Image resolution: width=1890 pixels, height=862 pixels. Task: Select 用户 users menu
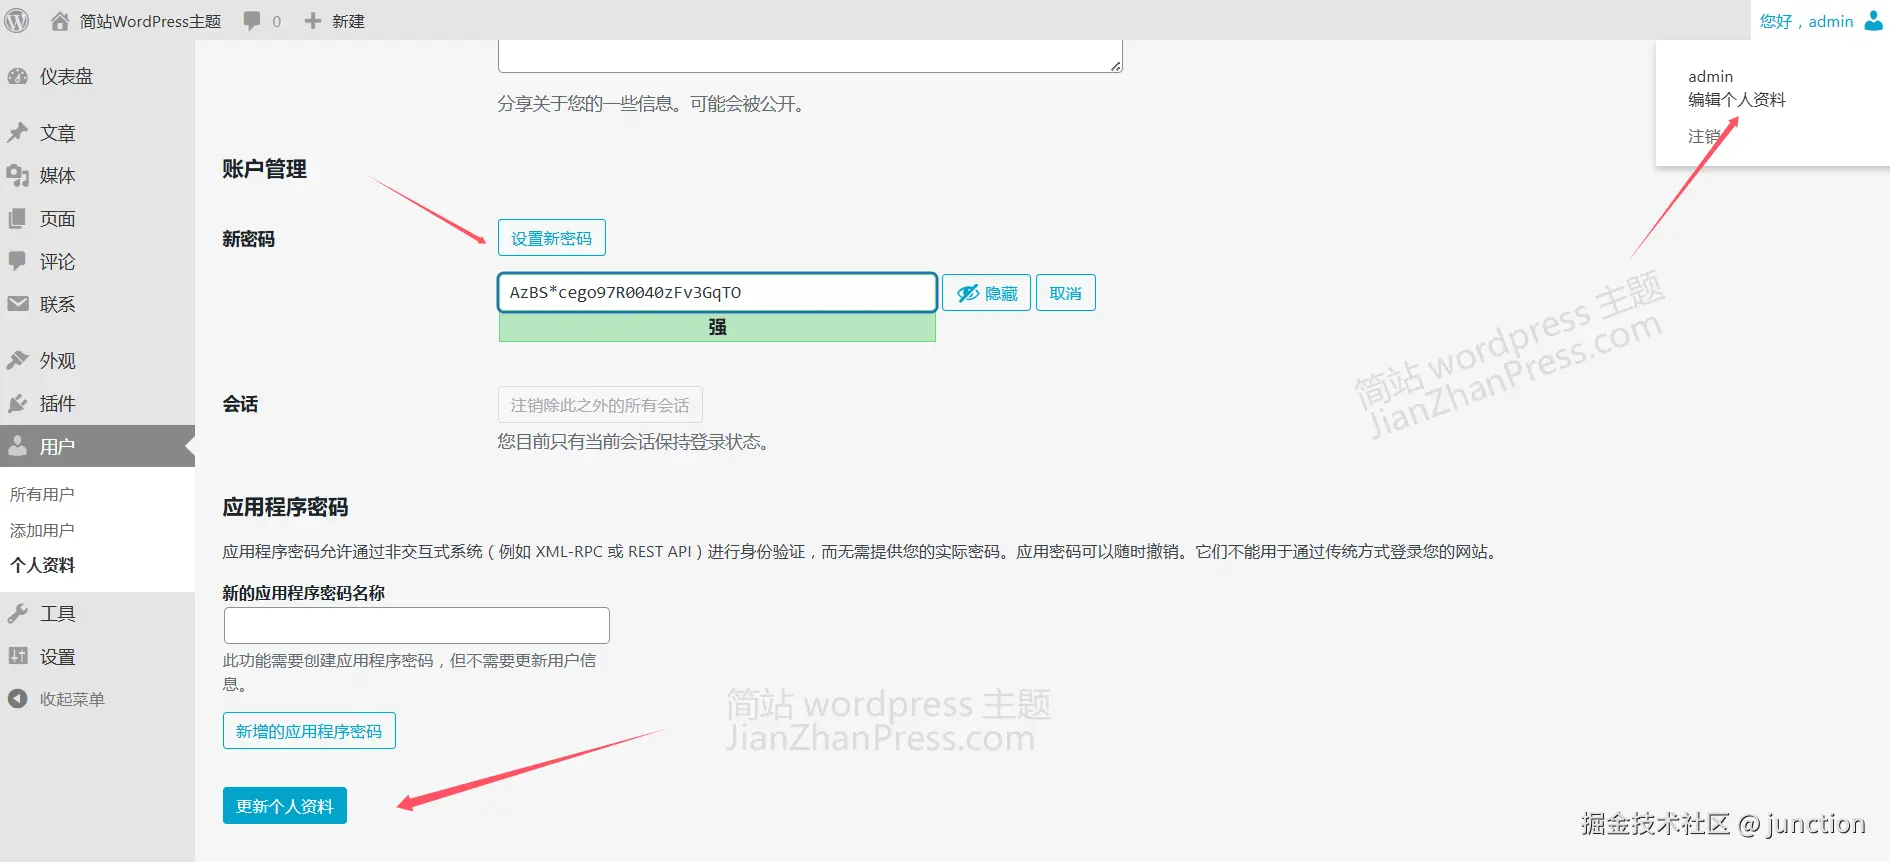click(x=97, y=446)
